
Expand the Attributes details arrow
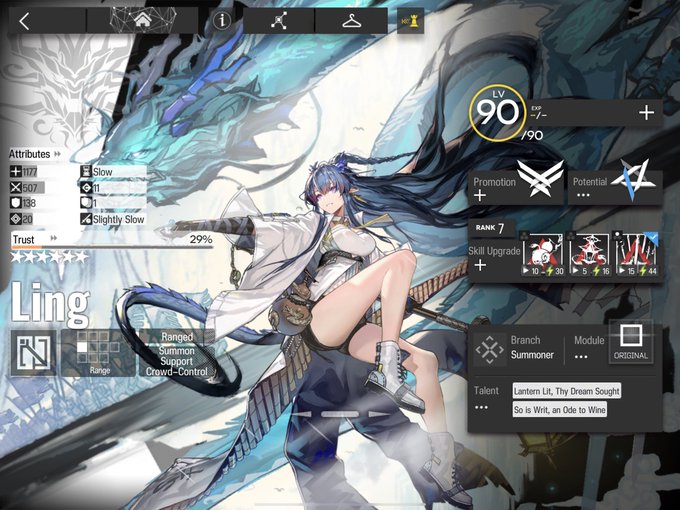click(x=57, y=154)
